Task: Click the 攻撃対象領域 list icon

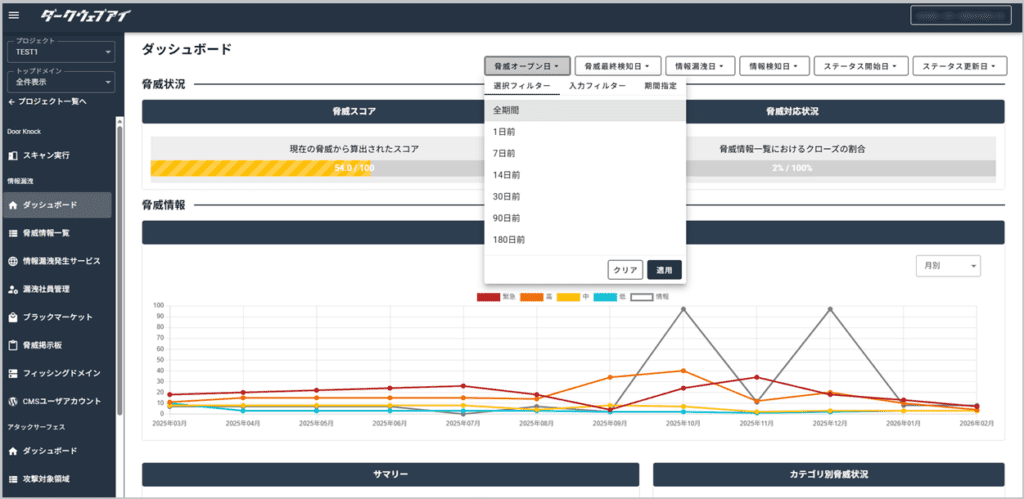Action: [13, 479]
